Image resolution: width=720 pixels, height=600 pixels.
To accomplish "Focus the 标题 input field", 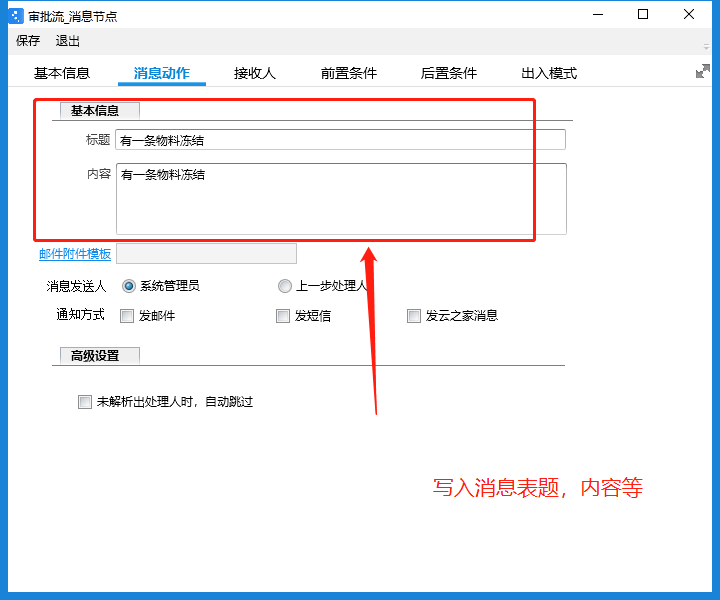I will 340,140.
